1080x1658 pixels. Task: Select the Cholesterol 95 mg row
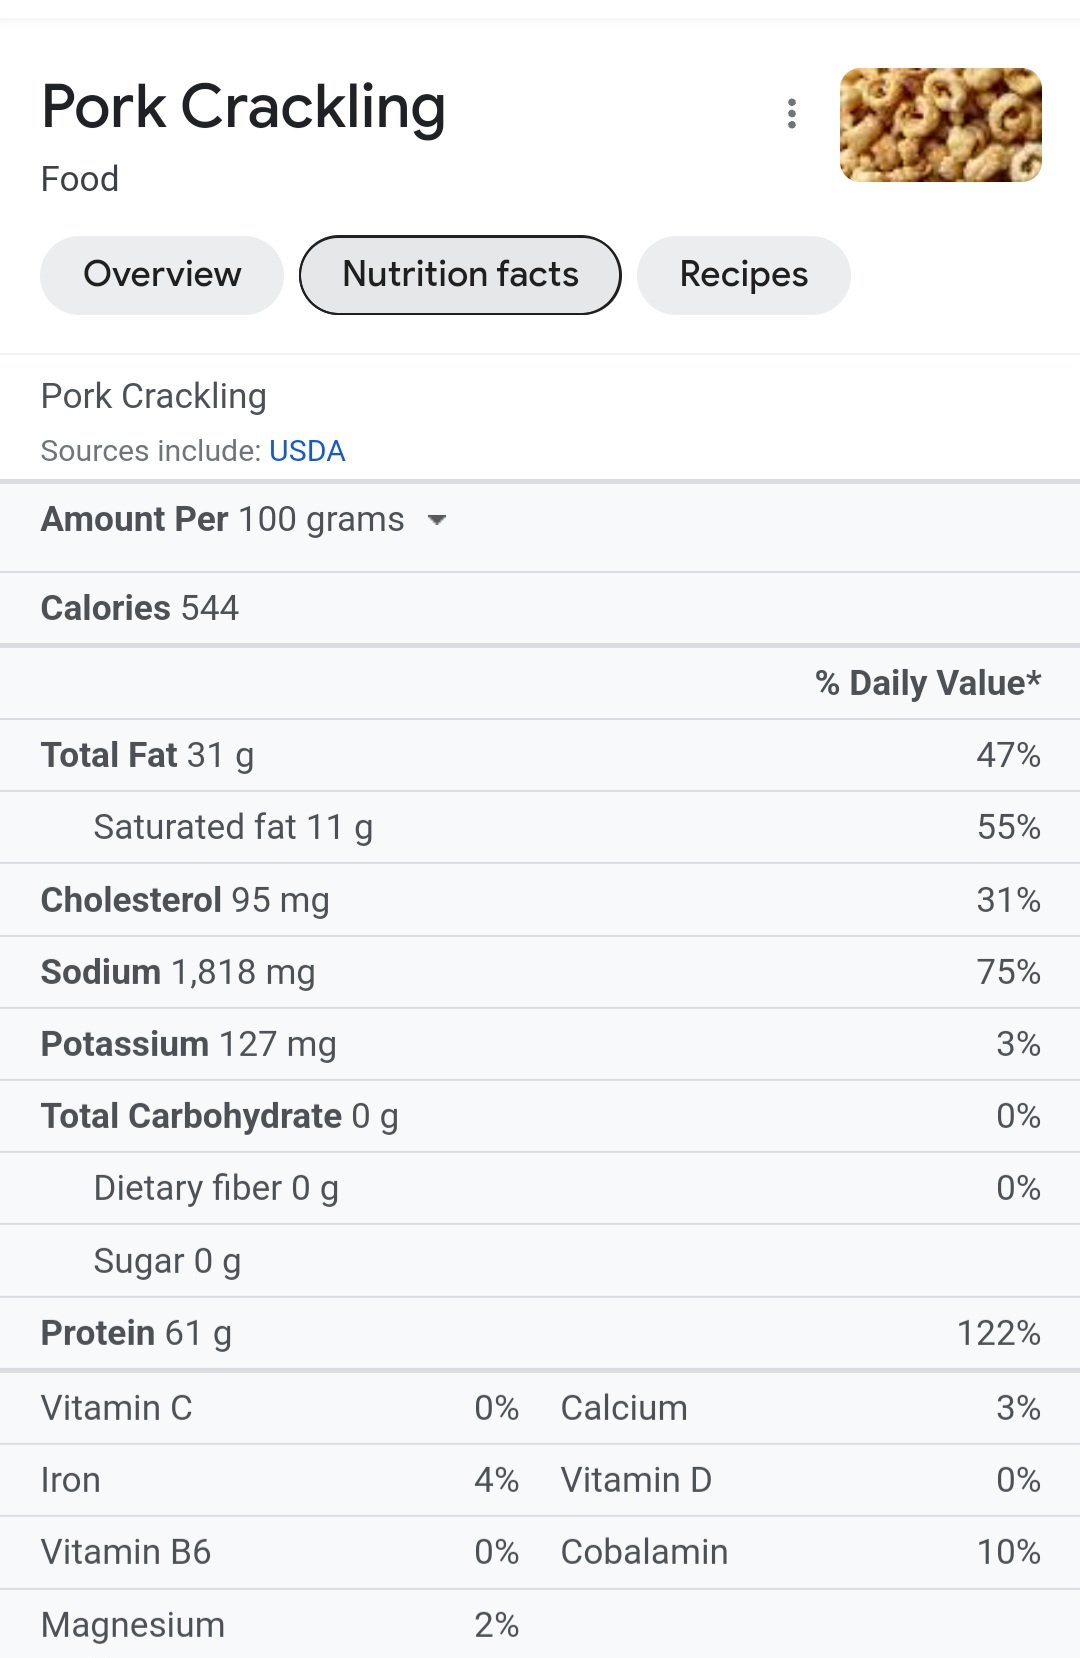point(540,900)
